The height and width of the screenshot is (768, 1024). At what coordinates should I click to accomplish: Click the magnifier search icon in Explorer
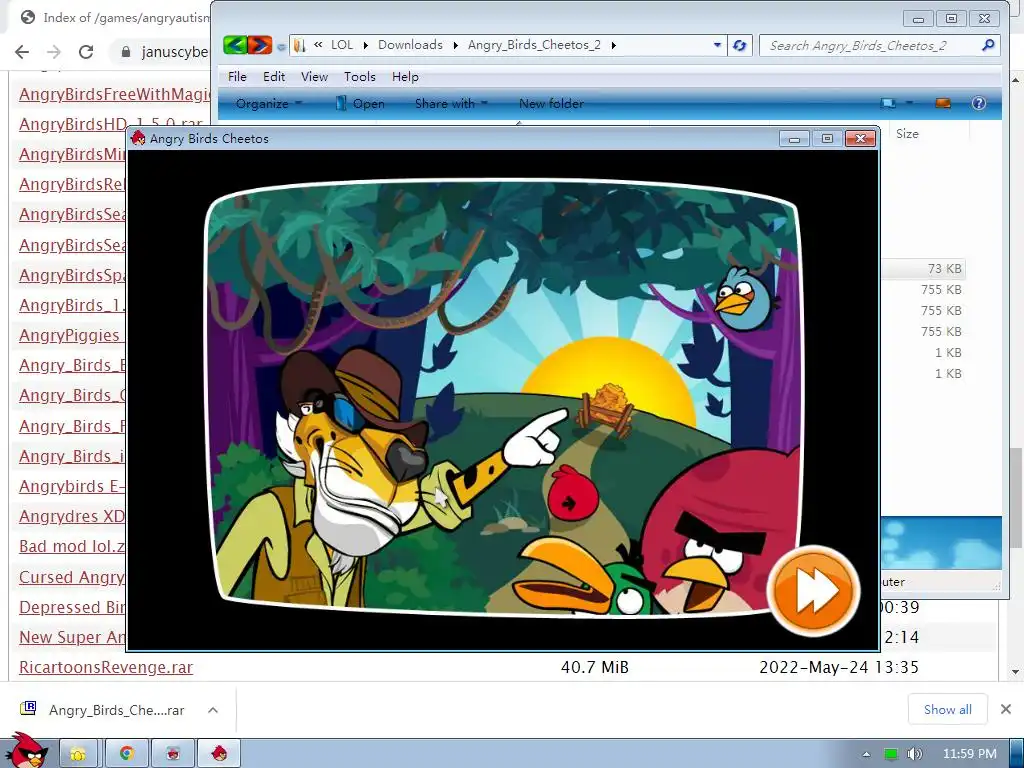(x=988, y=45)
